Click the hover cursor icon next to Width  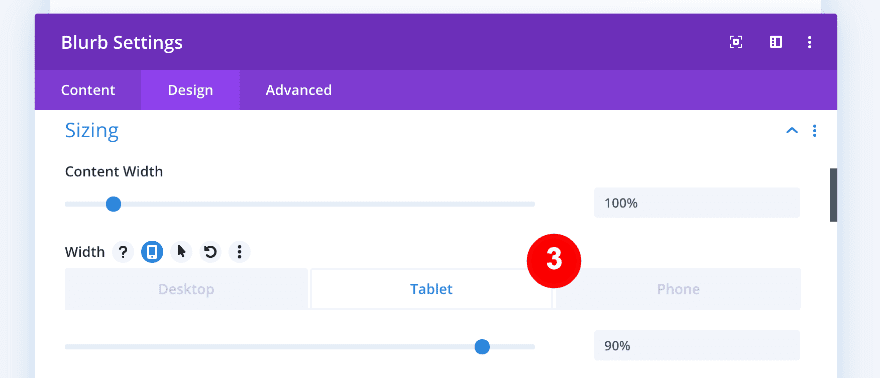[x=181, y=252]
